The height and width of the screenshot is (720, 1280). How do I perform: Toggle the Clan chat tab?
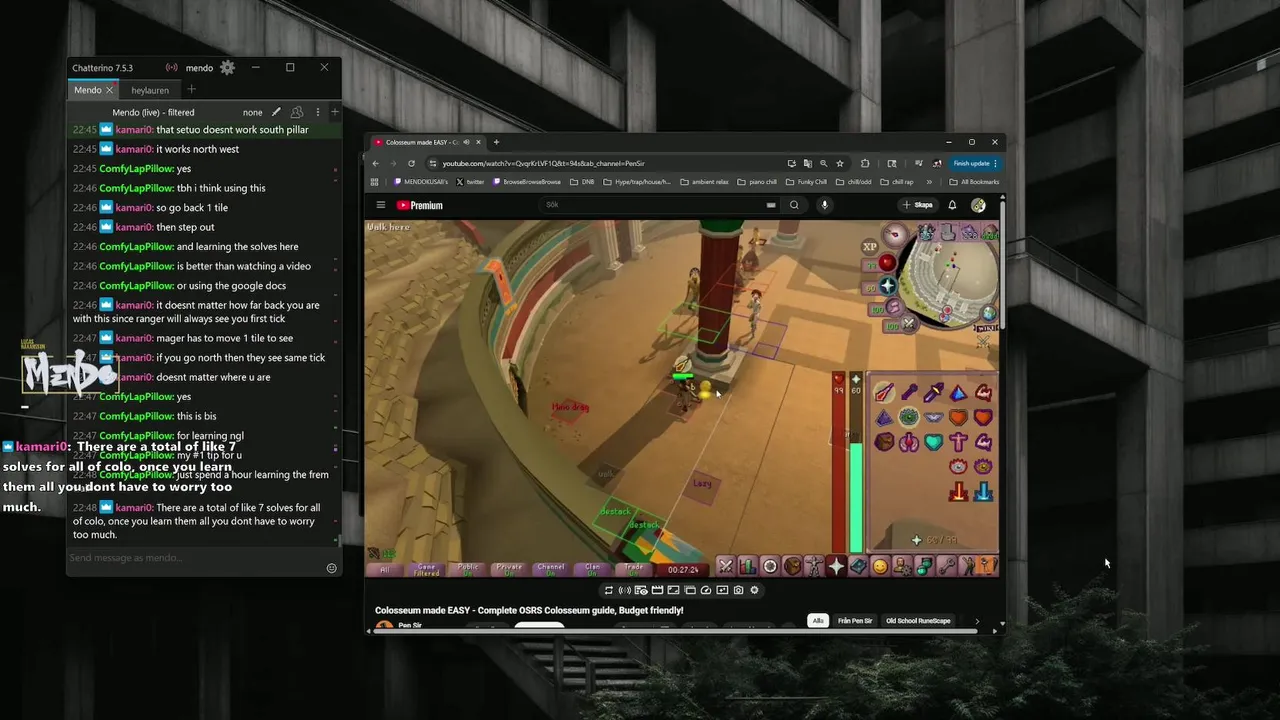click(593, 569)
